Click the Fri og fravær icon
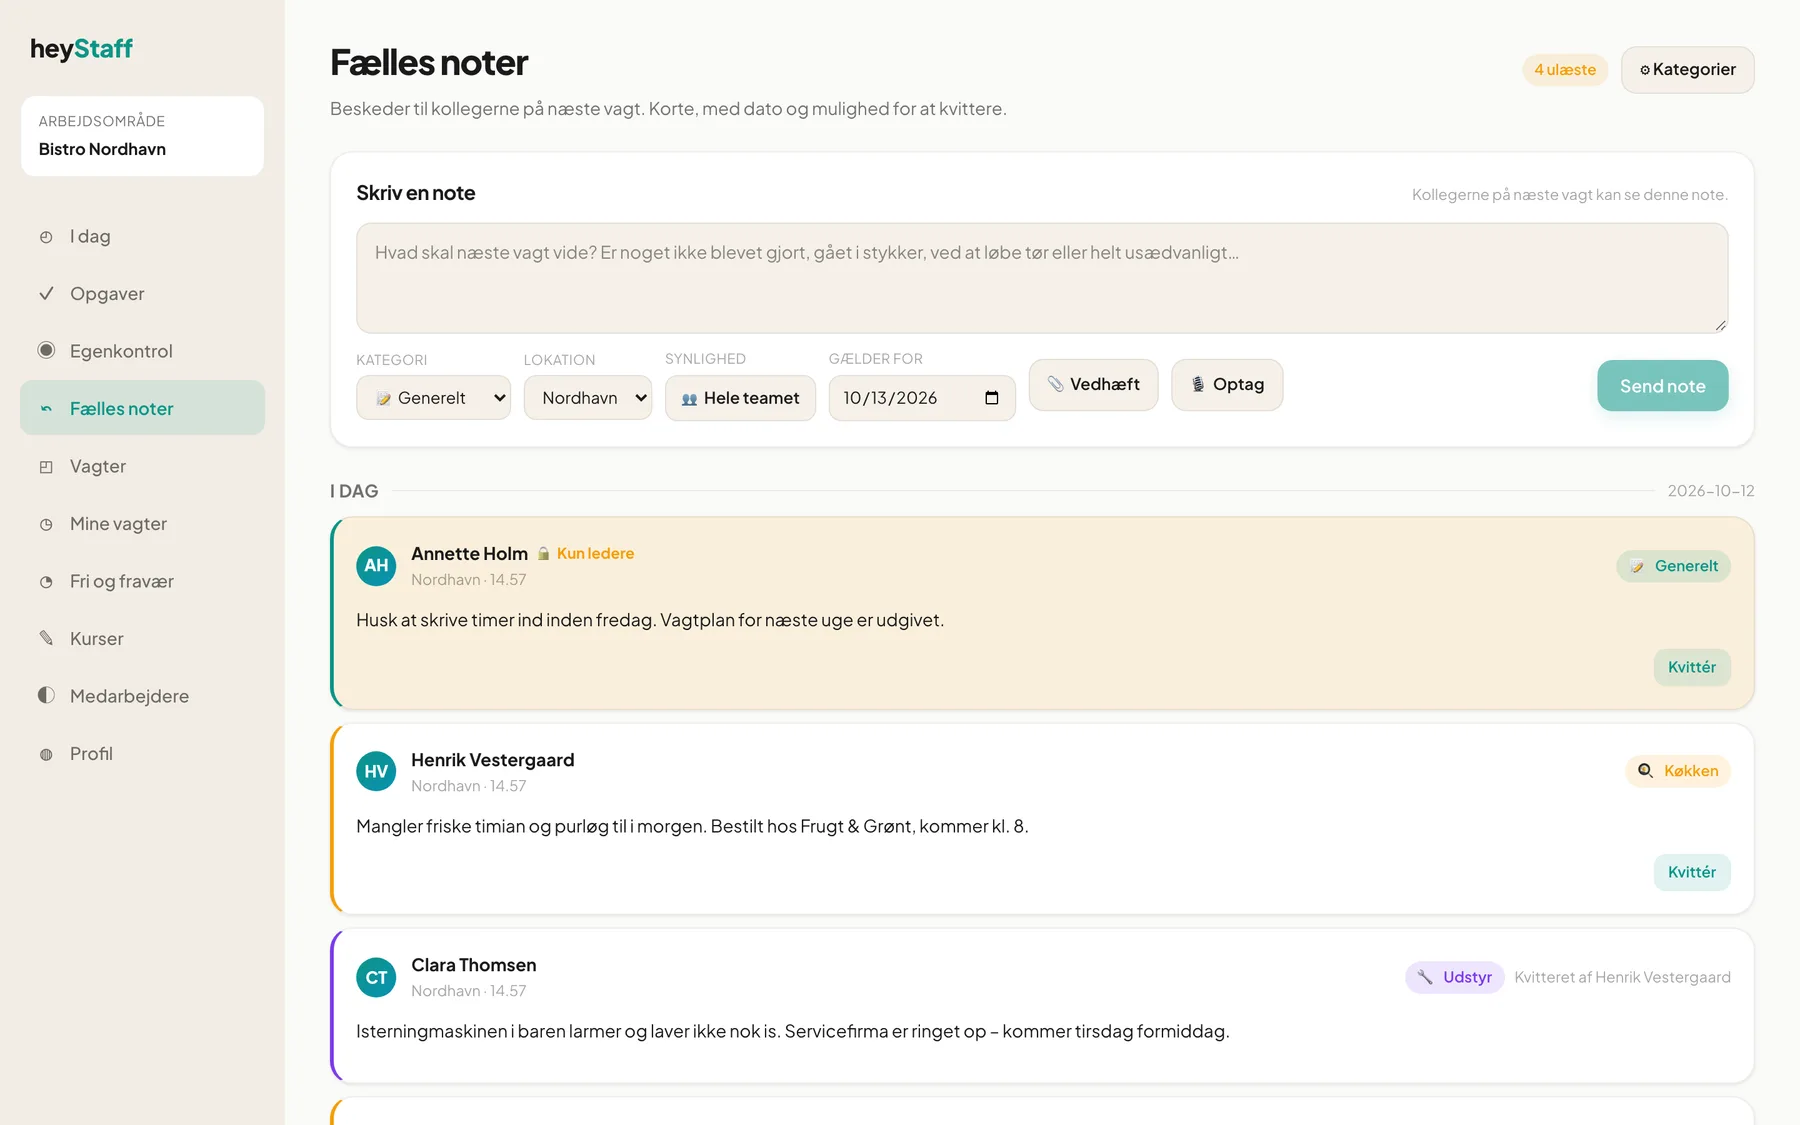1800x1125 pixels. pyautogui.click(x=46, y=582)
